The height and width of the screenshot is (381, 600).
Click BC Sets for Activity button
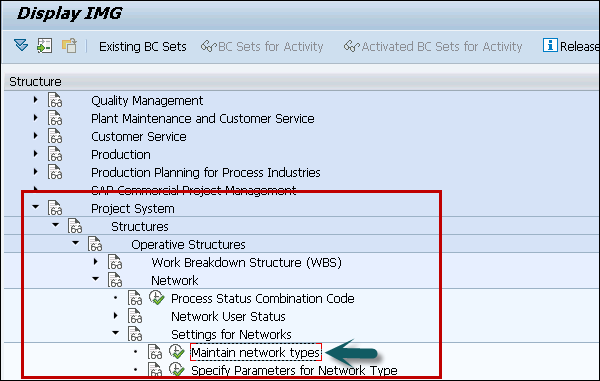tap(262, 47)
